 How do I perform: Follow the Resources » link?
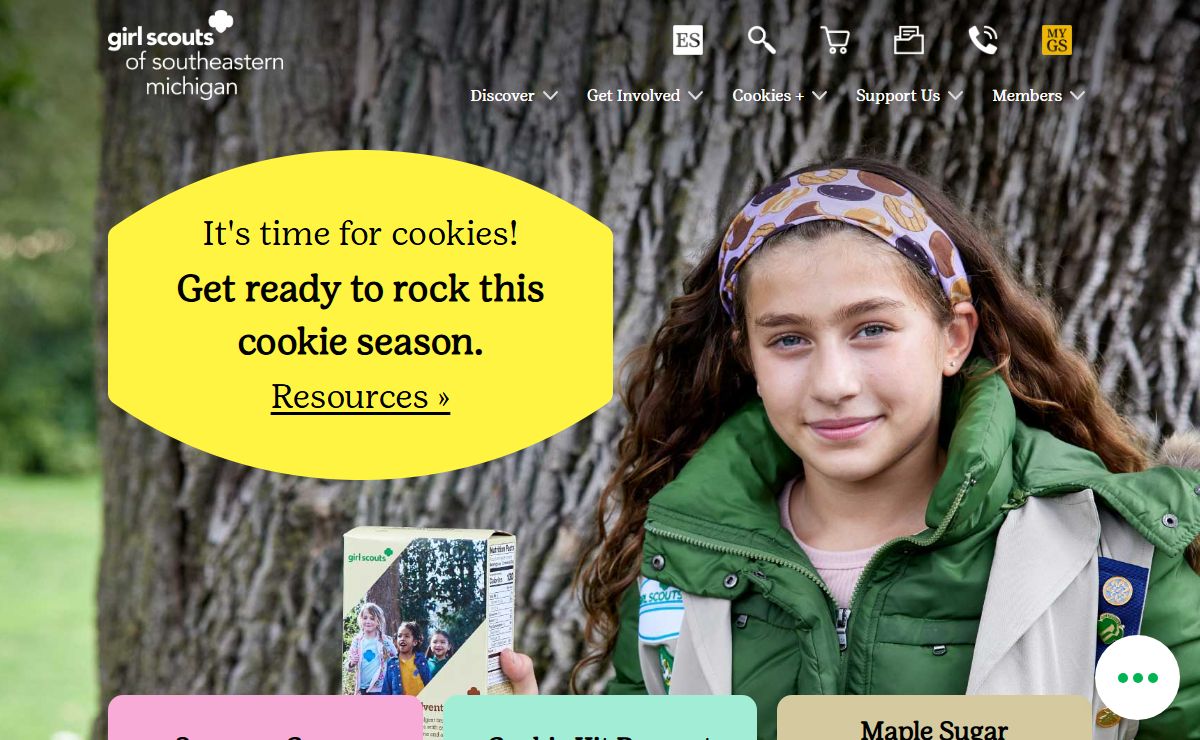360,397
